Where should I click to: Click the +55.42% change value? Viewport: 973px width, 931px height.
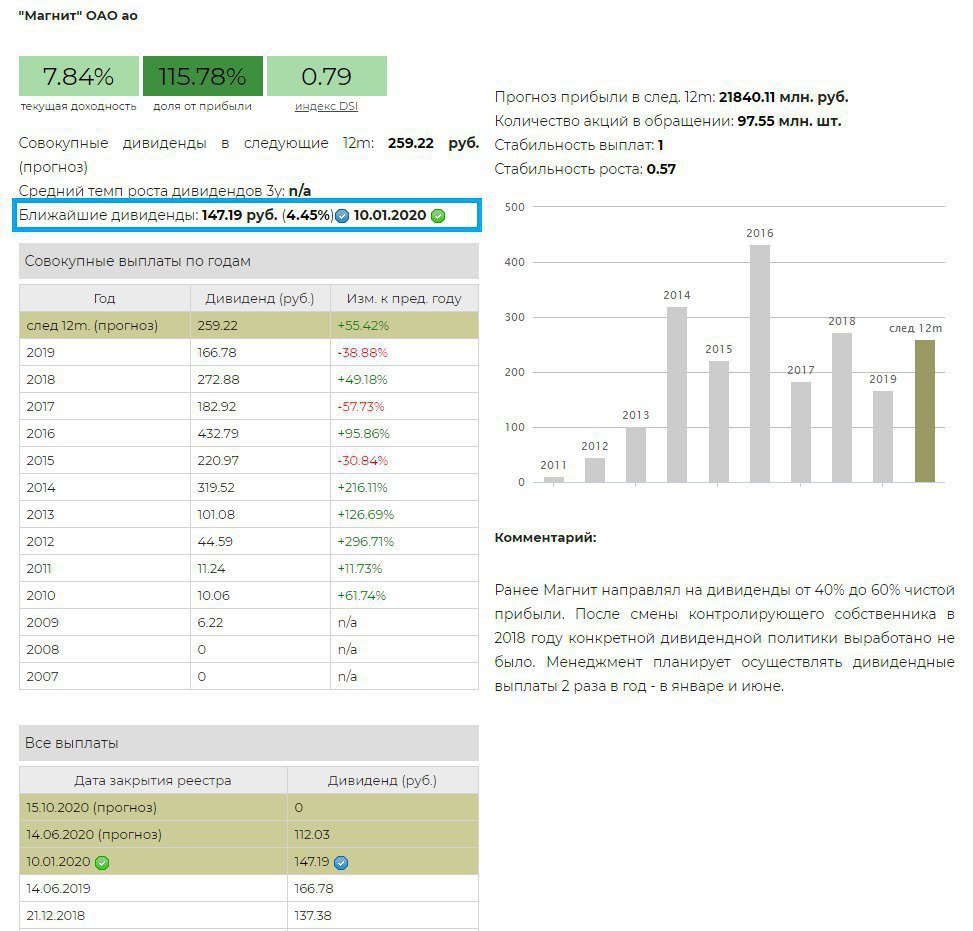[x=363, y=325]
